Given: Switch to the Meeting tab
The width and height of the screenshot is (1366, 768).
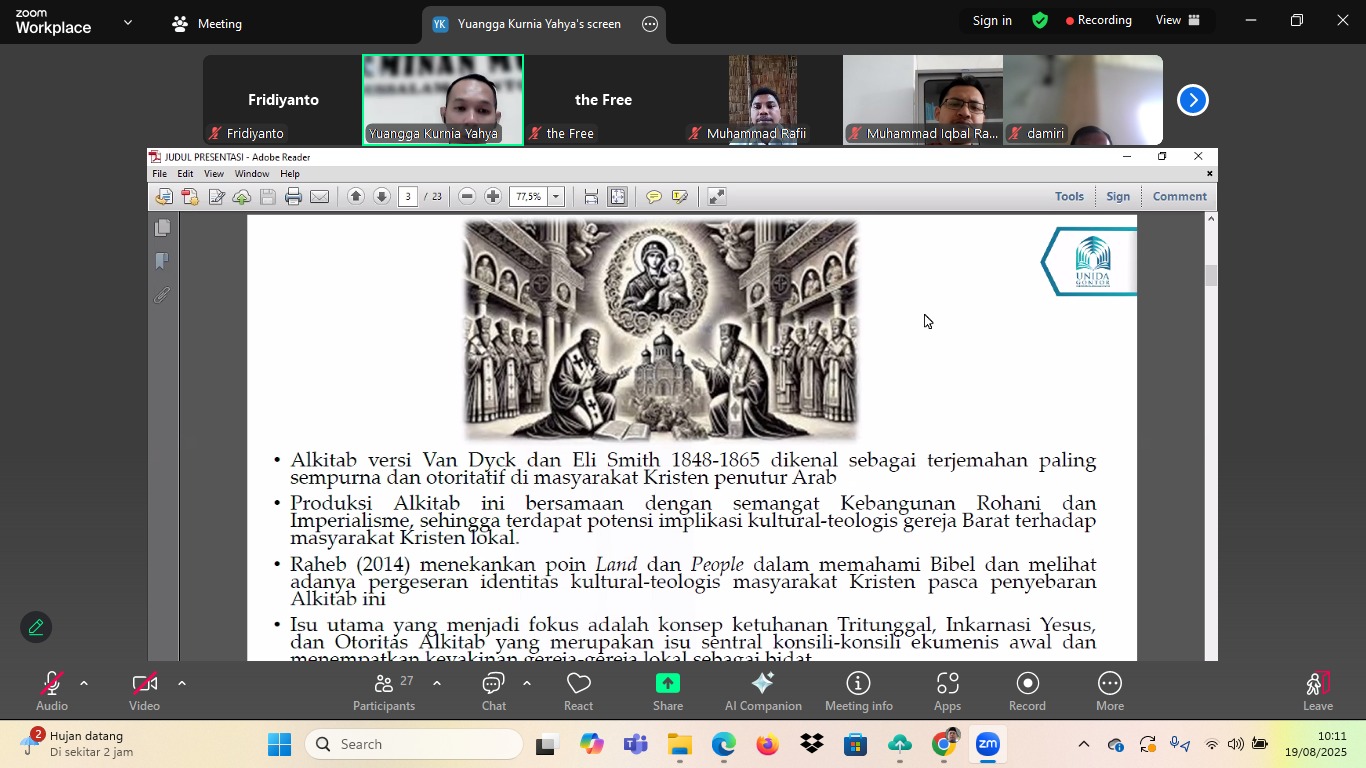Looking at the screenshot, I should click(x=207, y=24).
